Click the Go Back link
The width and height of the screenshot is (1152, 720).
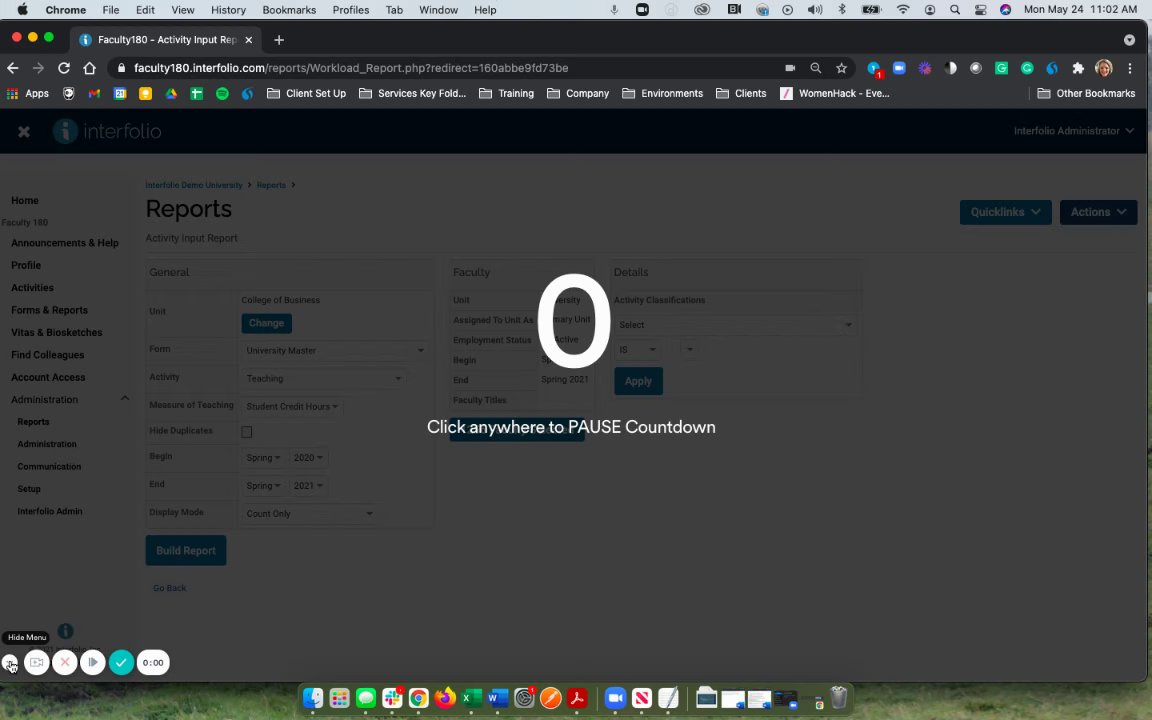(170, 588)
